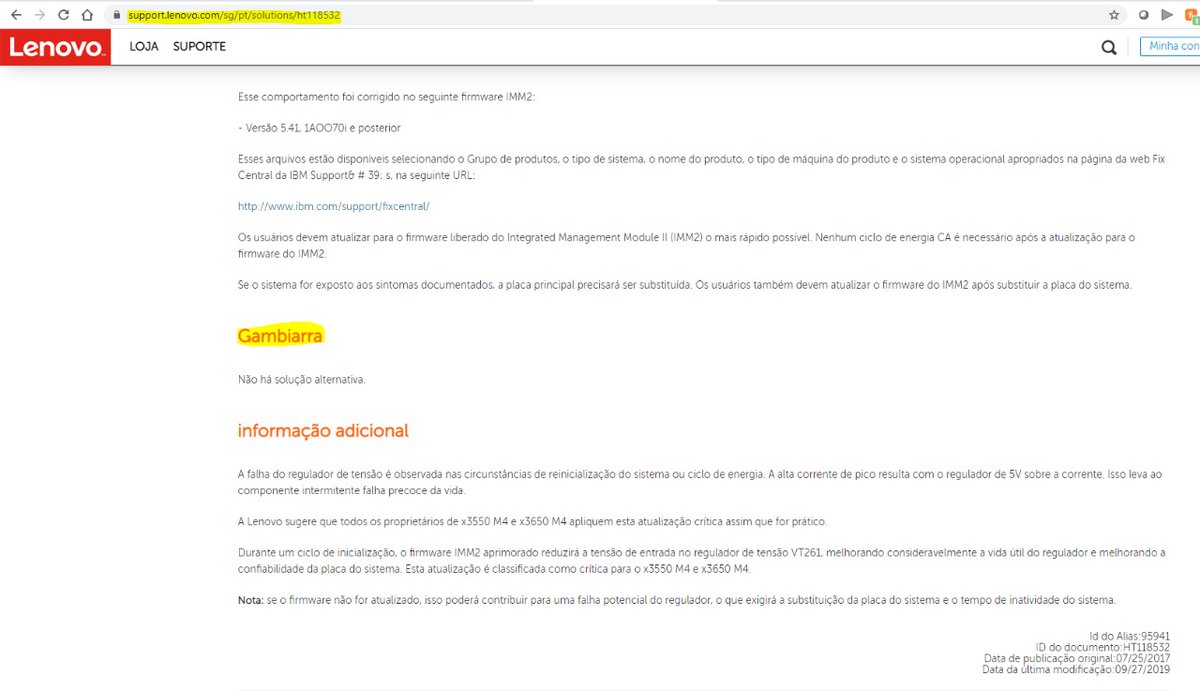Open the Minha conta button

click(1170, 47)
